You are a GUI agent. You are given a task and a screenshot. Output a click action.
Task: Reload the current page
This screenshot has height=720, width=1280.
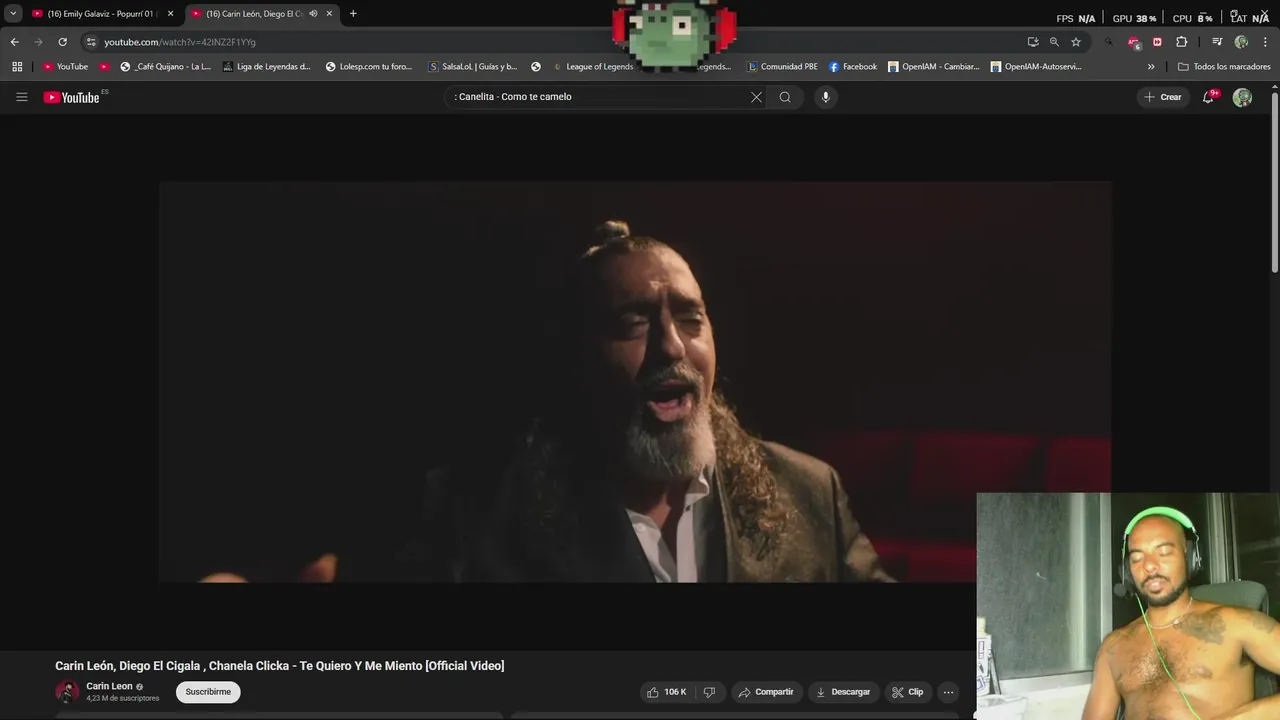tap(62, 42)
